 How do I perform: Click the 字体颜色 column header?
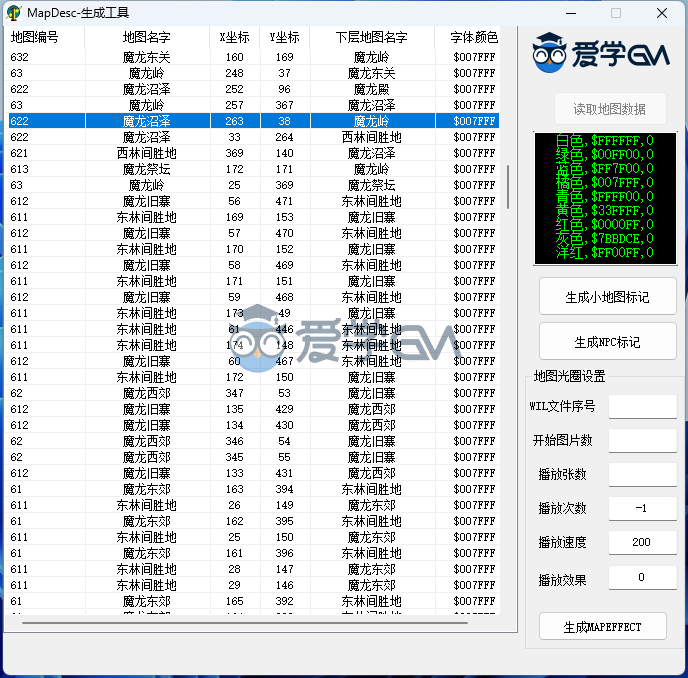(x=468, y=37)
